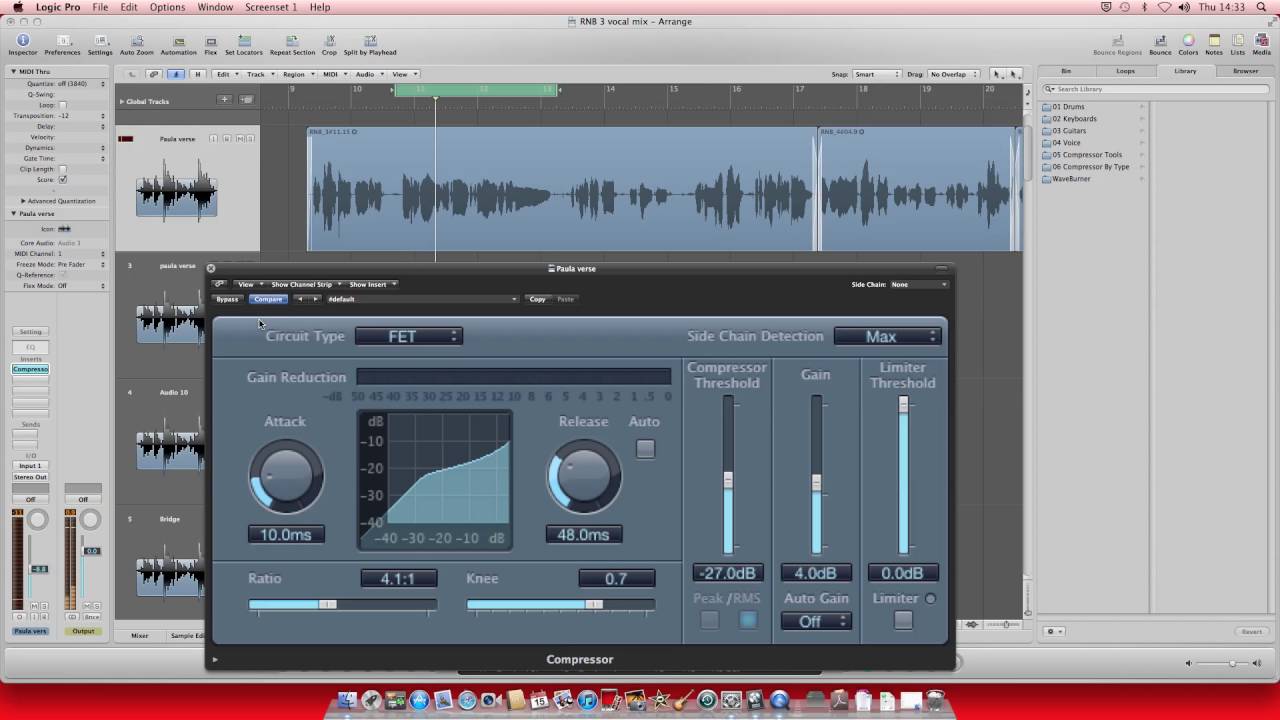Uncheck the Score checkbox

tap(63, 179)
